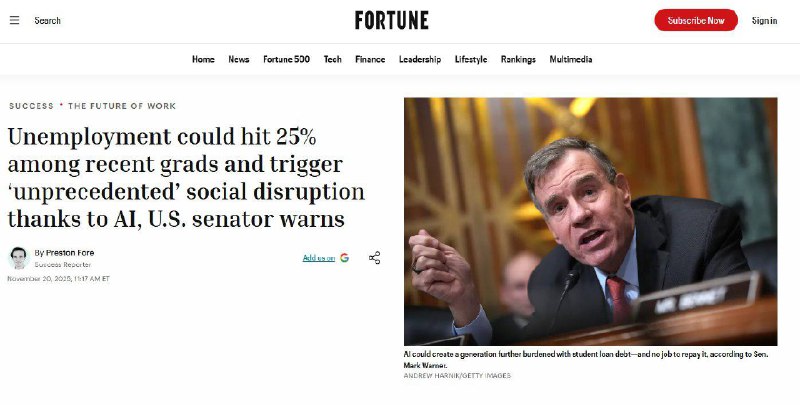This screenshot has height=405, width=800.
Task: Click Preston Fore's author avatar
Action: point(18,257)
